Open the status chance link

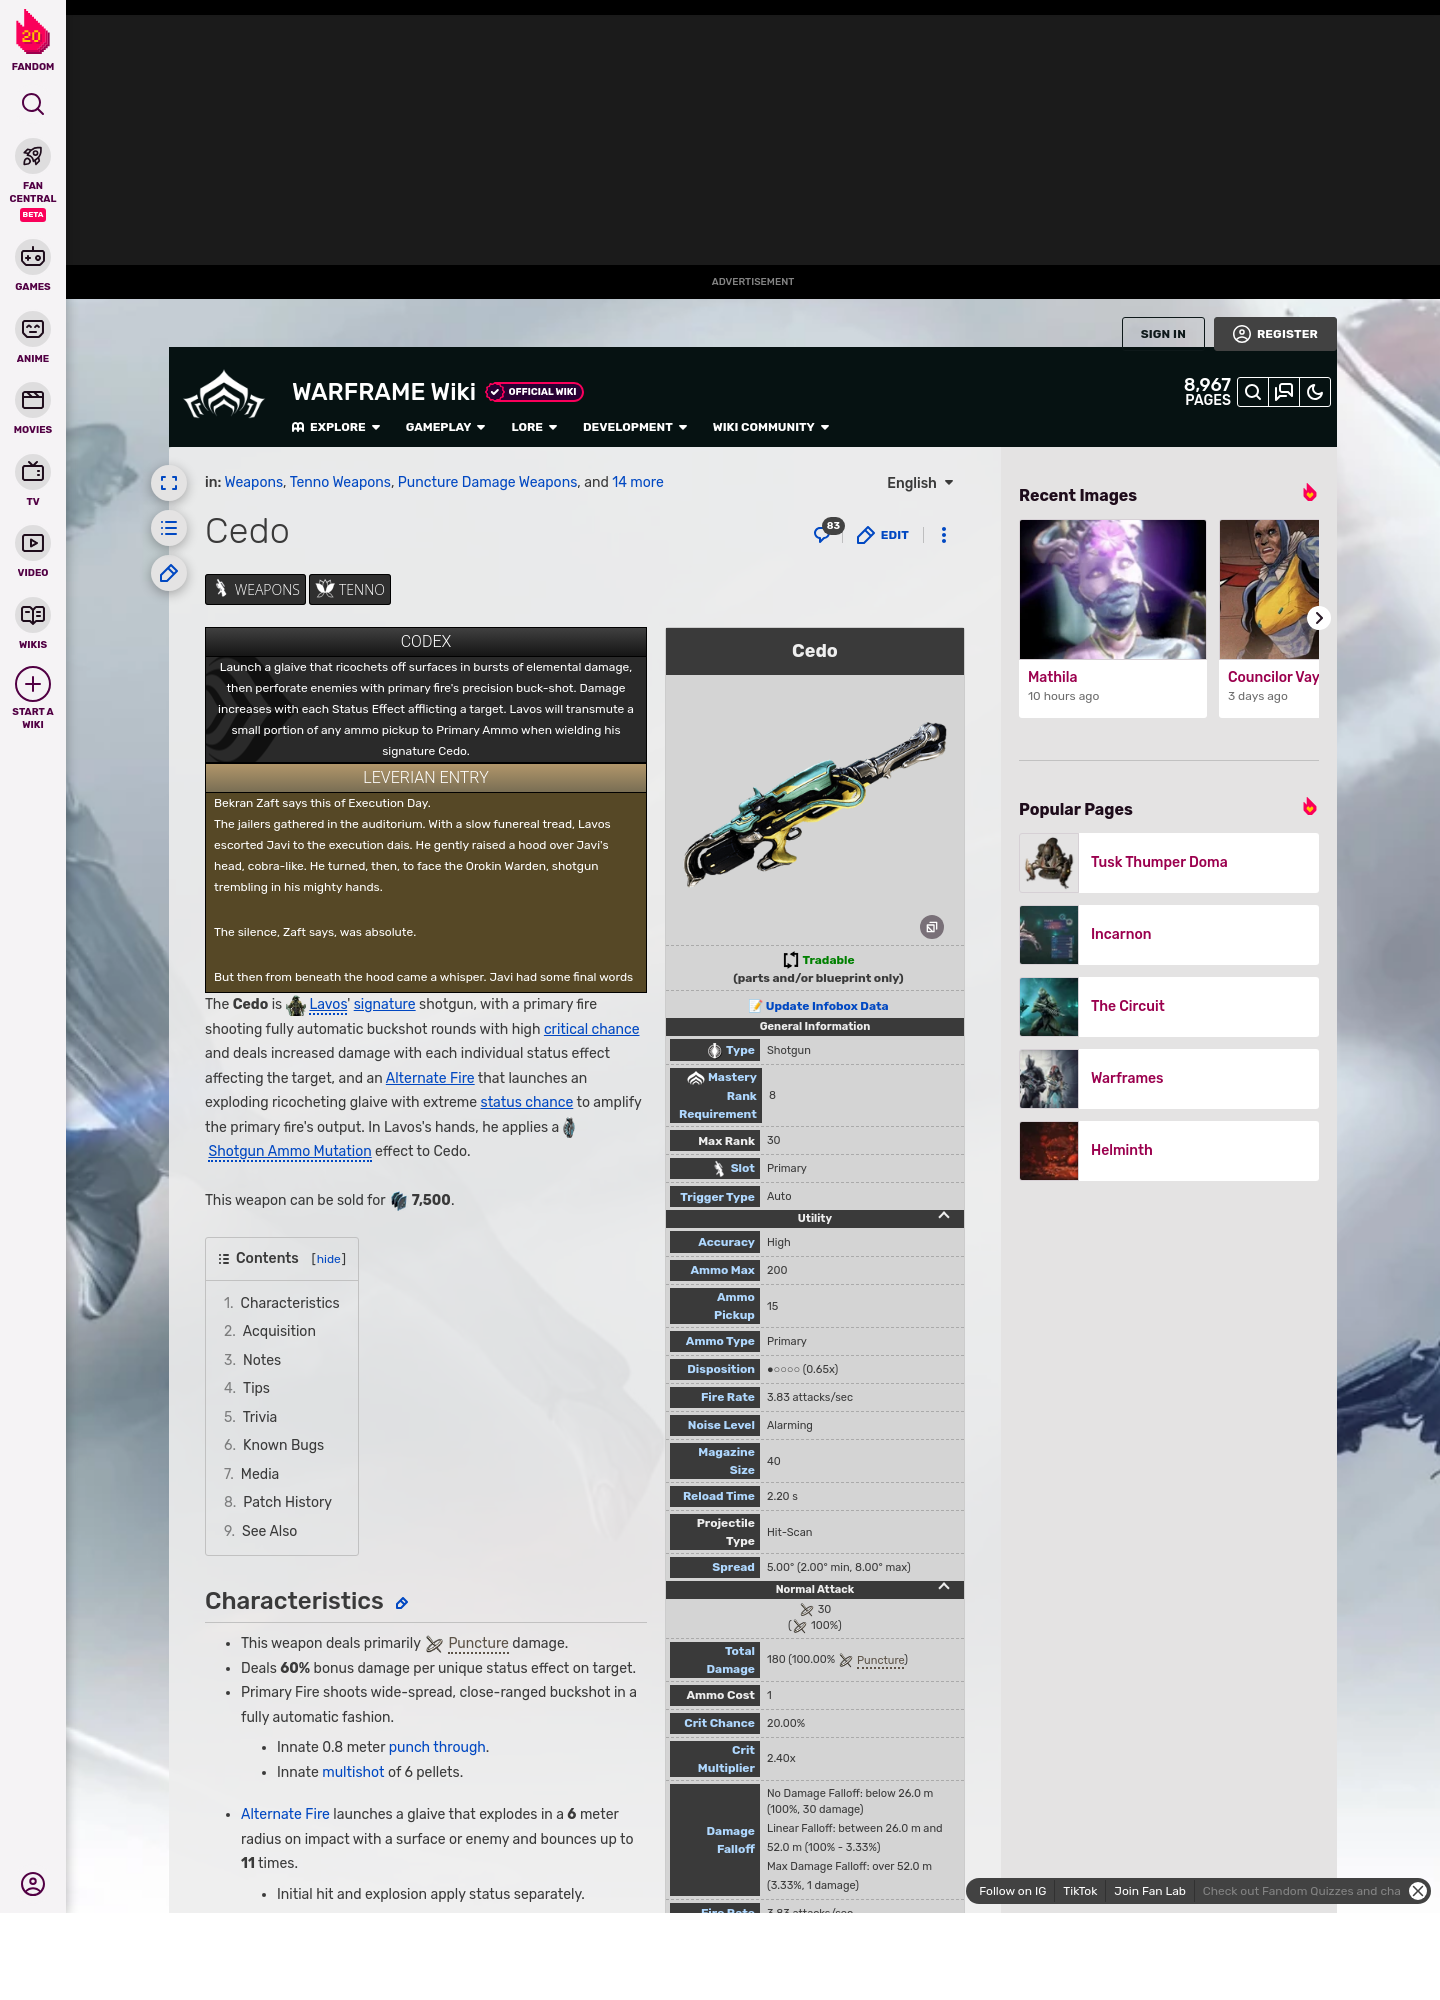tap(526, 1102)
